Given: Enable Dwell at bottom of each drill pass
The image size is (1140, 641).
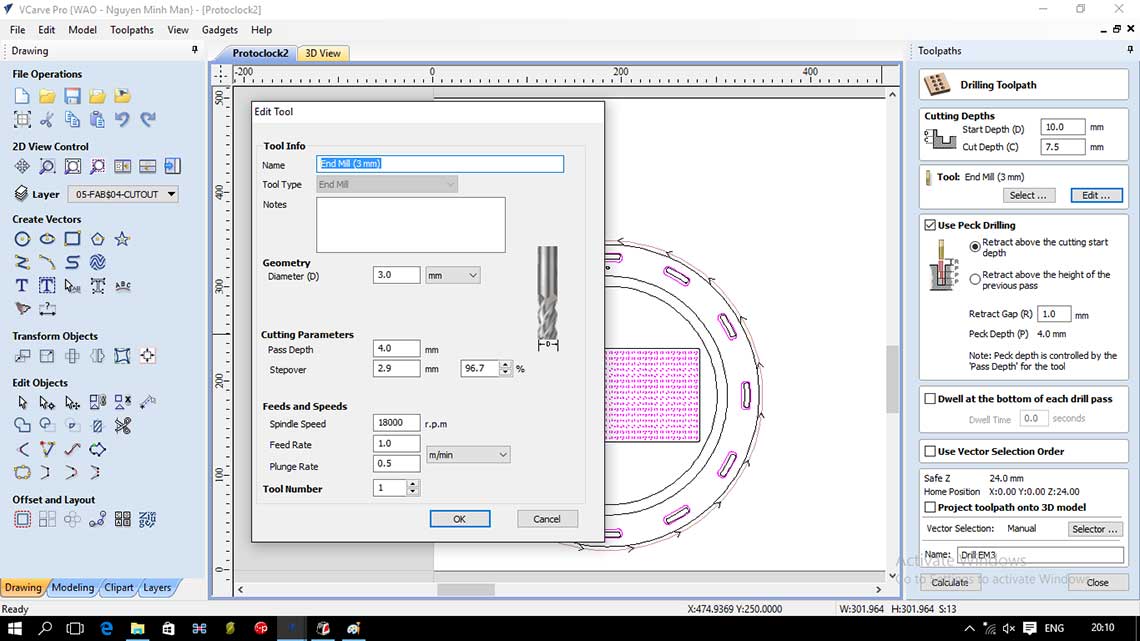Looking at the screenshot, I should coord(930,399).
